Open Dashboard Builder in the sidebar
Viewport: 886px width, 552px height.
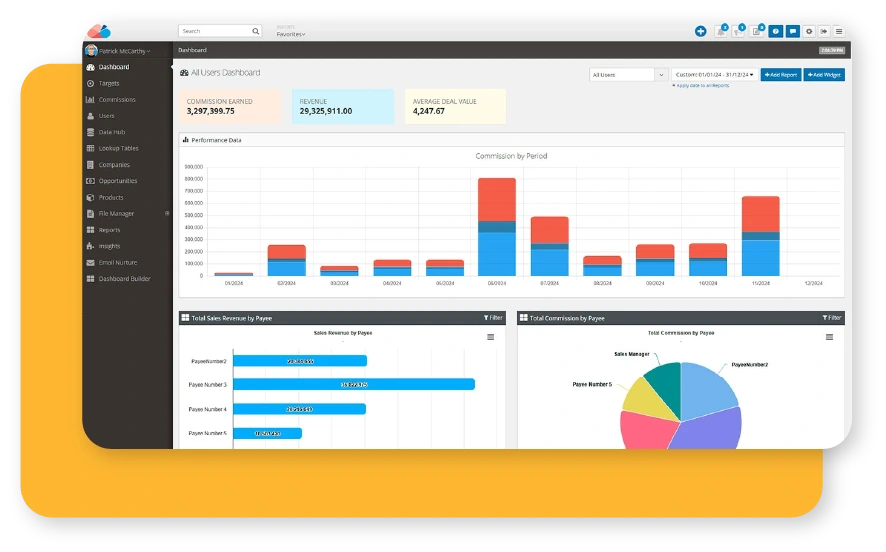pyautogui.click(x=124, y=279)
